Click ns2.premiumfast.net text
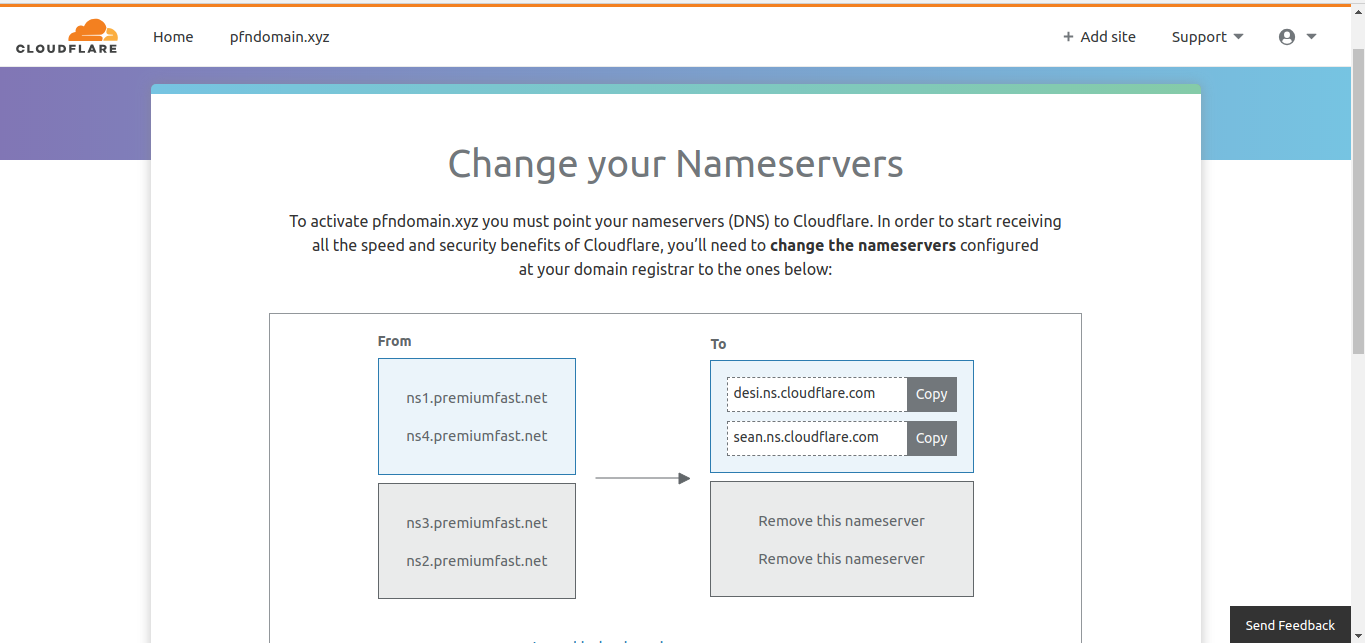The image size is (1365, 643). point(477,561)
